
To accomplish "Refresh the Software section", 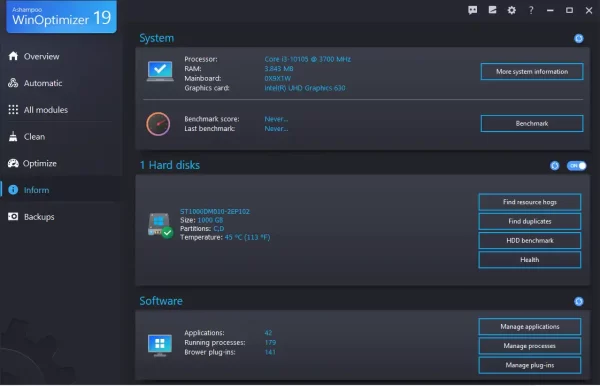I will (579, 301).
